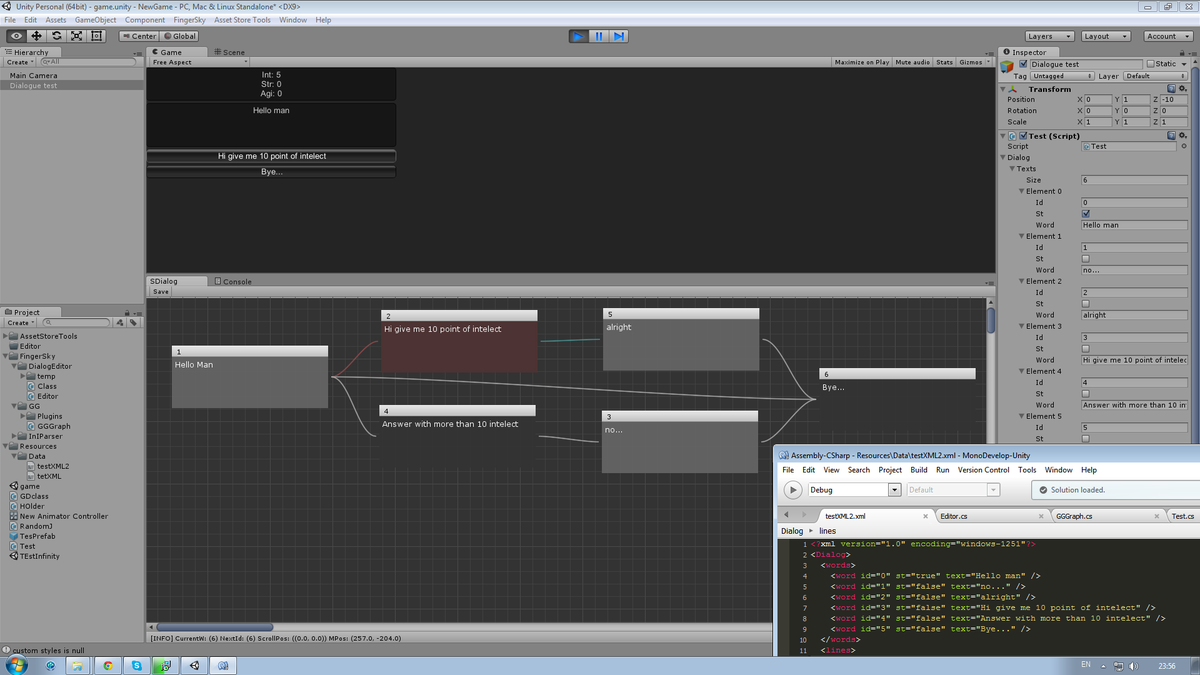1200x675 pixels.
Task: Select the HOlder script icon
Action: click(14, 506)
